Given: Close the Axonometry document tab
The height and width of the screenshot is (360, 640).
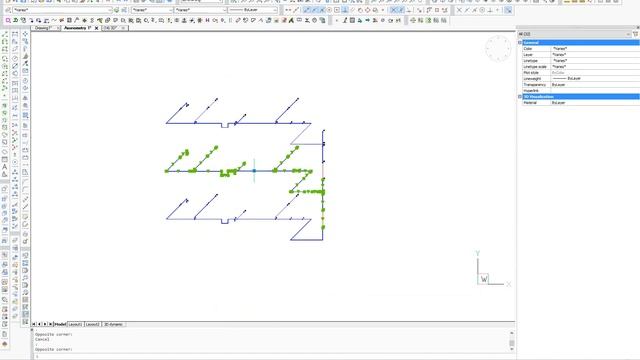Looking at the screenshot, I should 97,28.
